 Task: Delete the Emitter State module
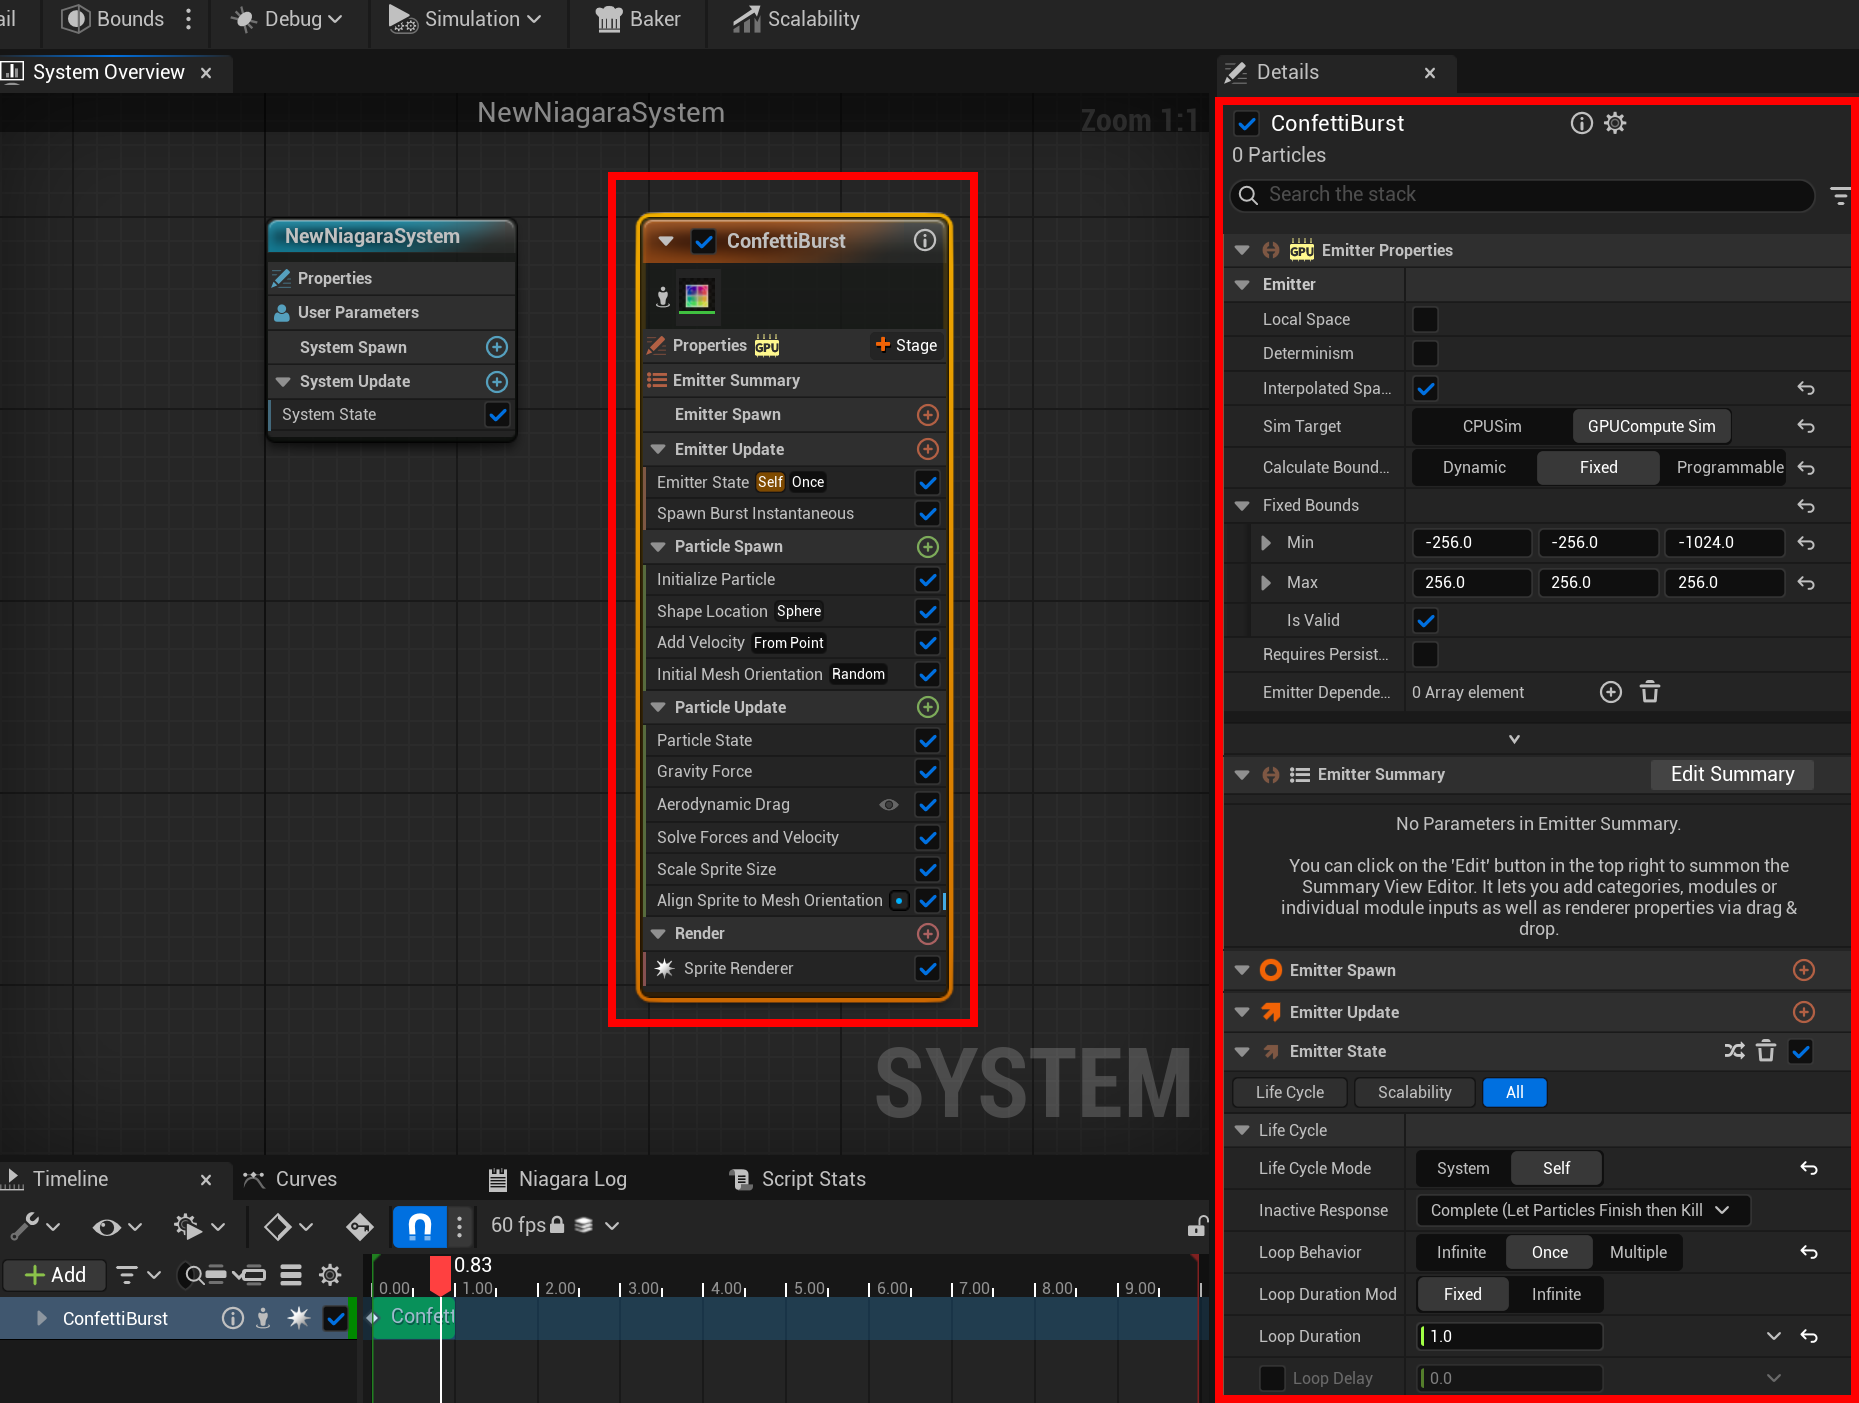[1766, 1051]
